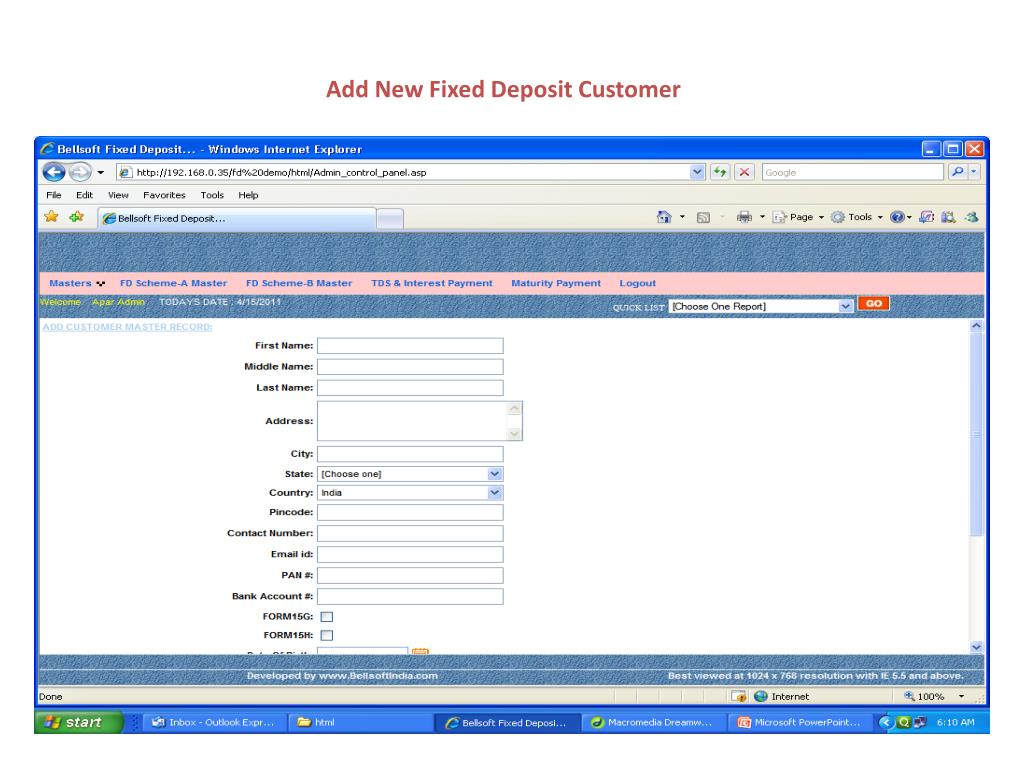Viewport: 1024px width, 768px height.
Task: Click the page vertical scrollbar thumb
Action: pos(976,434)
